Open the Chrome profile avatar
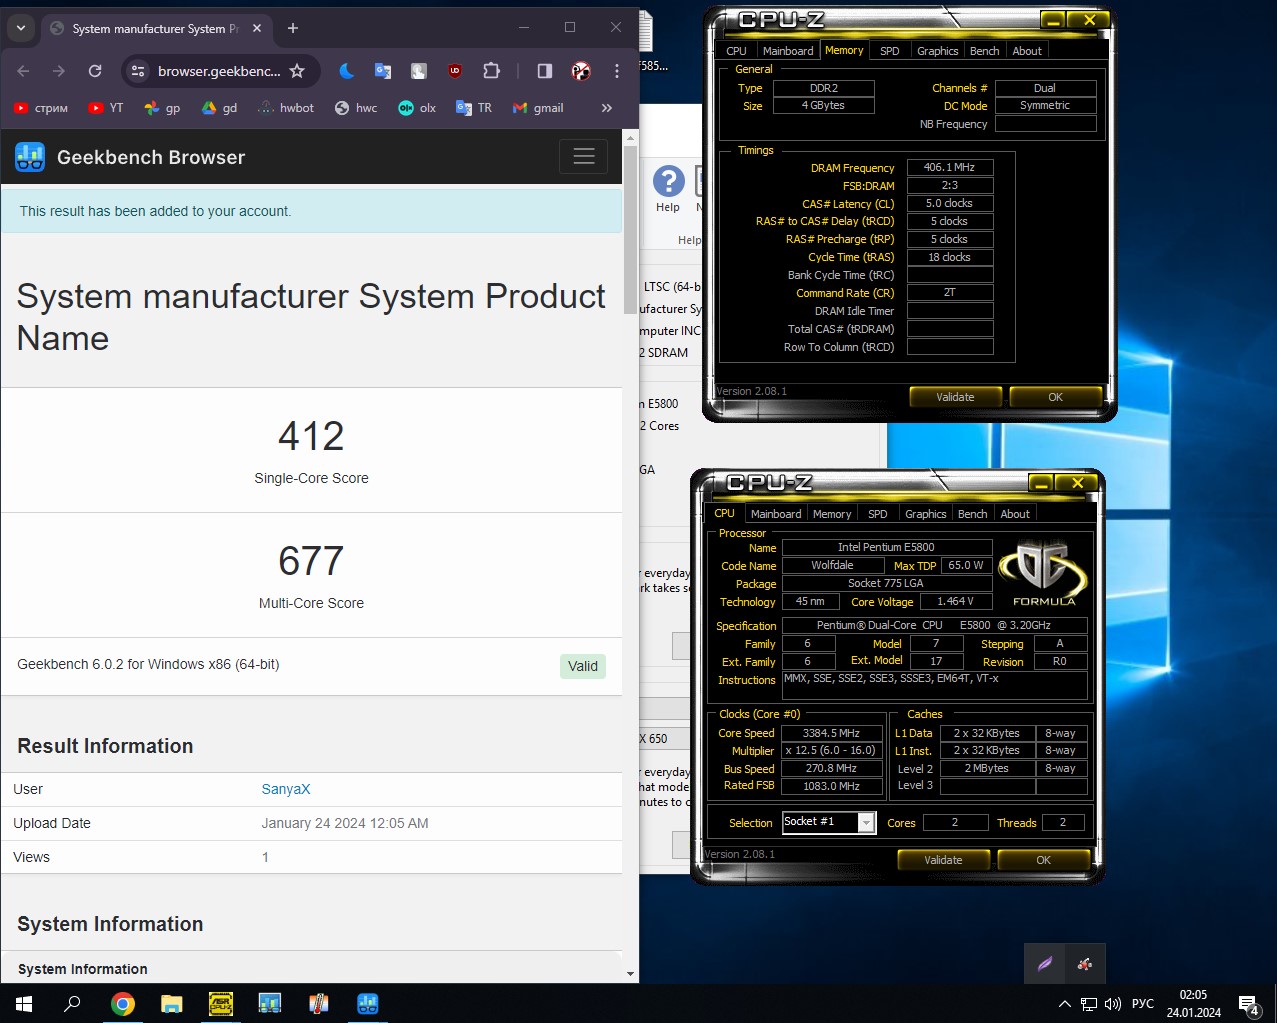This screenshot has width=1277, height=1023. point(581,71)
